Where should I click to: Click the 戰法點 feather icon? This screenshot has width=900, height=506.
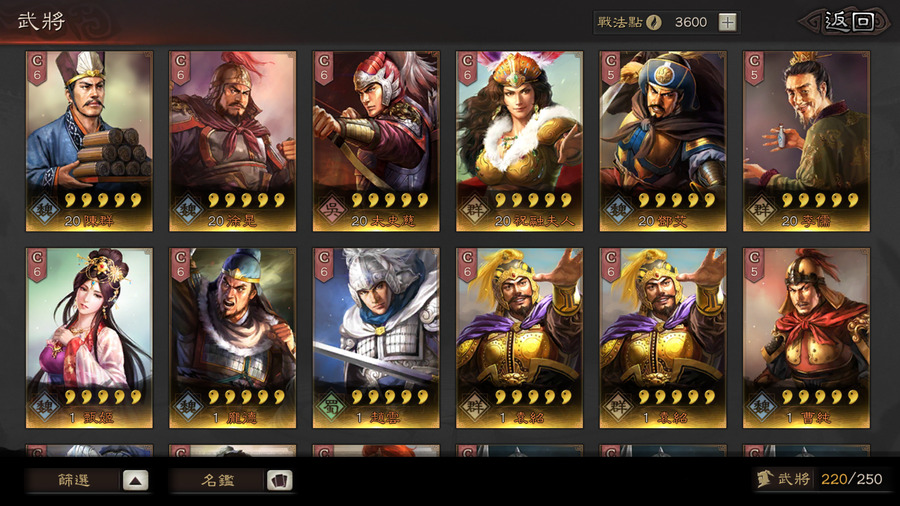click(x=654, y=22)
